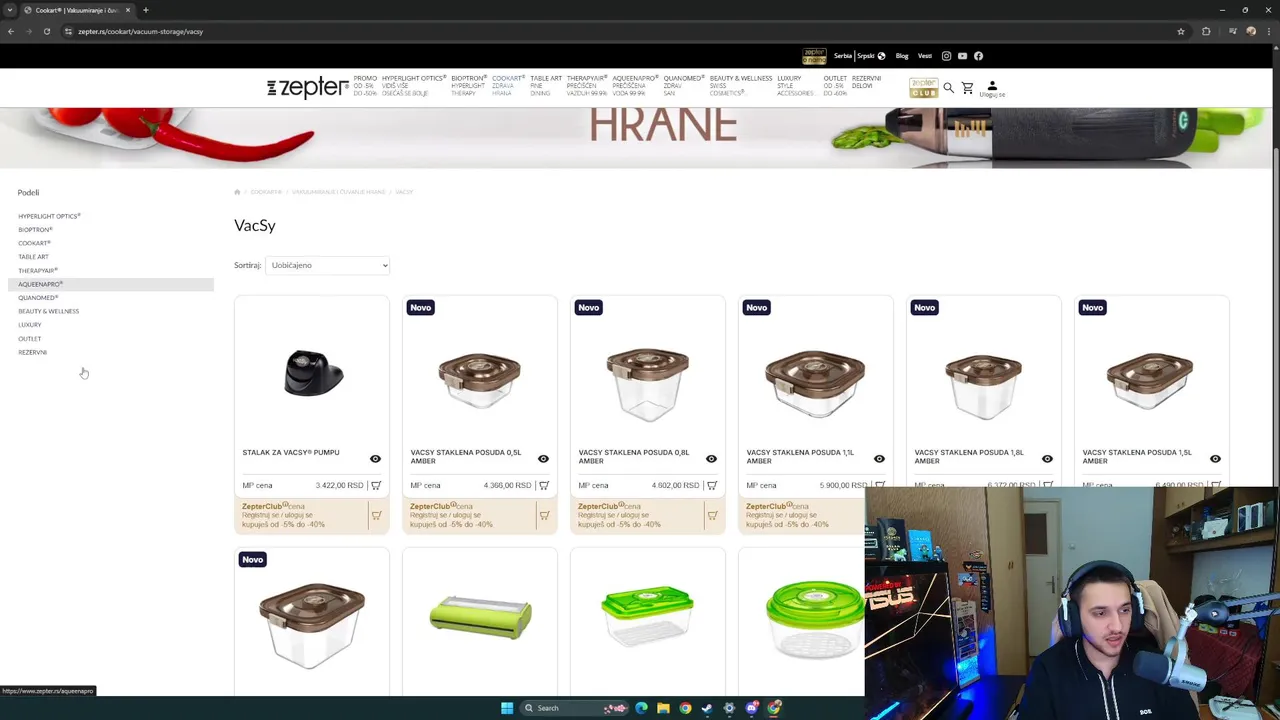The image size is (1280, 720).
Task: Open the Sortiraj 'Uobičajeno' dropdown
Action: [327, 265]
